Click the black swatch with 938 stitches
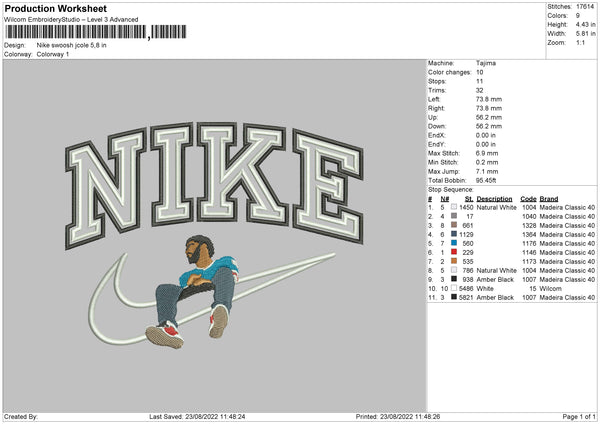 tap(454, 279)
